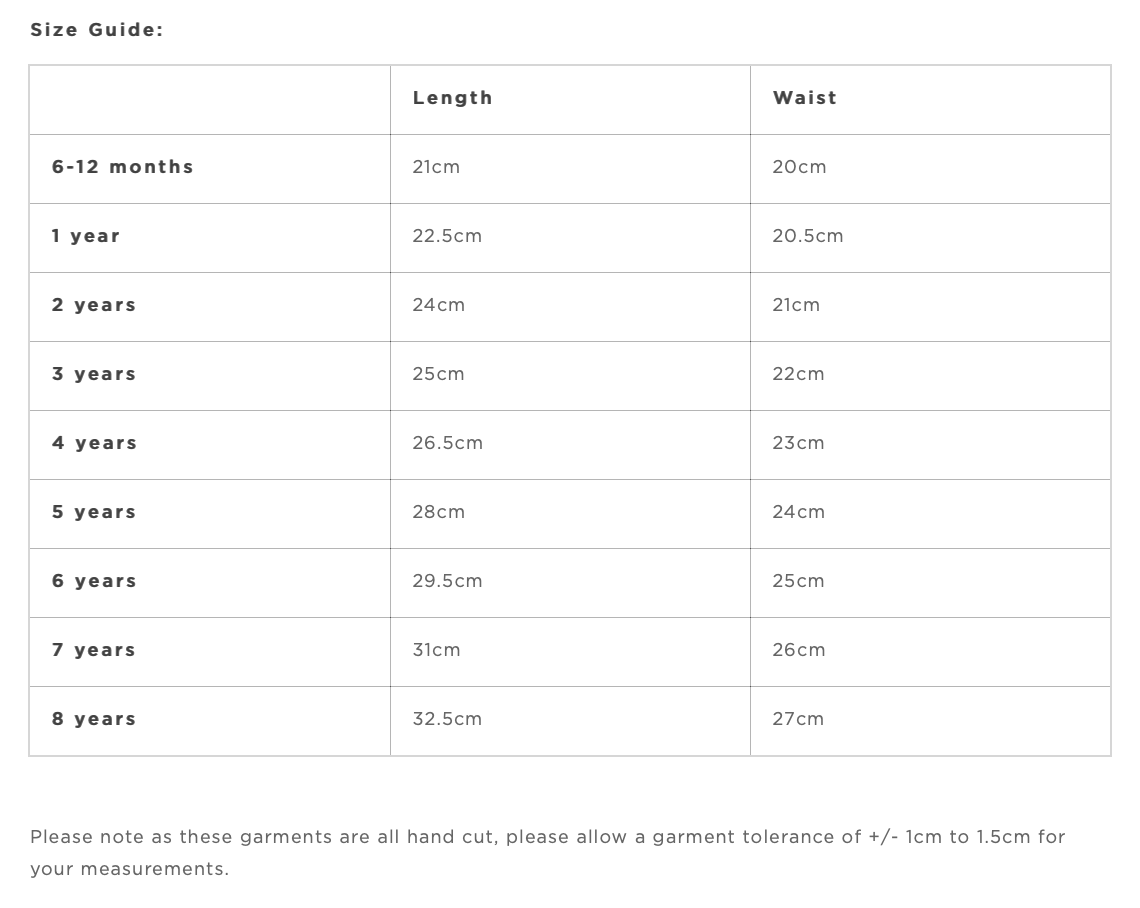Viewport: 1140px width, 908px height.
Task: Click the "7 years" row label
Action: [x=94, y=650]
